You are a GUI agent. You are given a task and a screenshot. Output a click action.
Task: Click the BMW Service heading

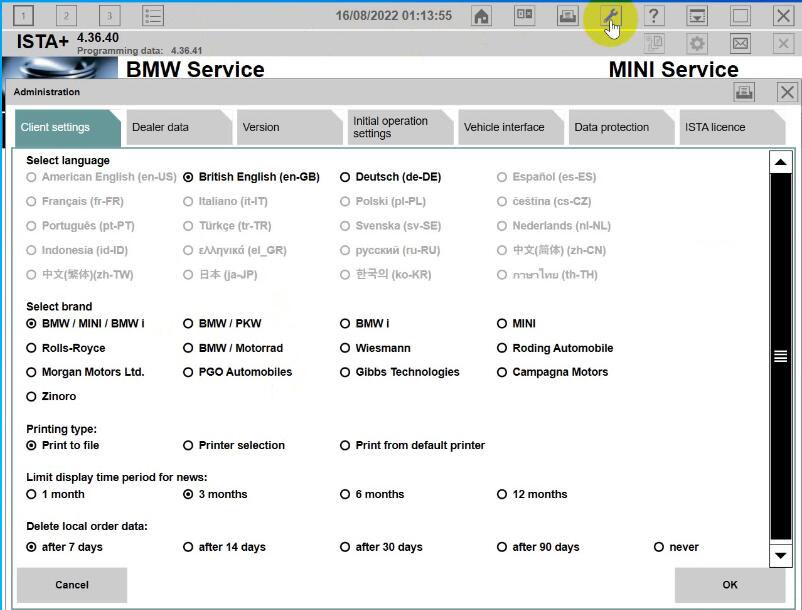[195, 70]
